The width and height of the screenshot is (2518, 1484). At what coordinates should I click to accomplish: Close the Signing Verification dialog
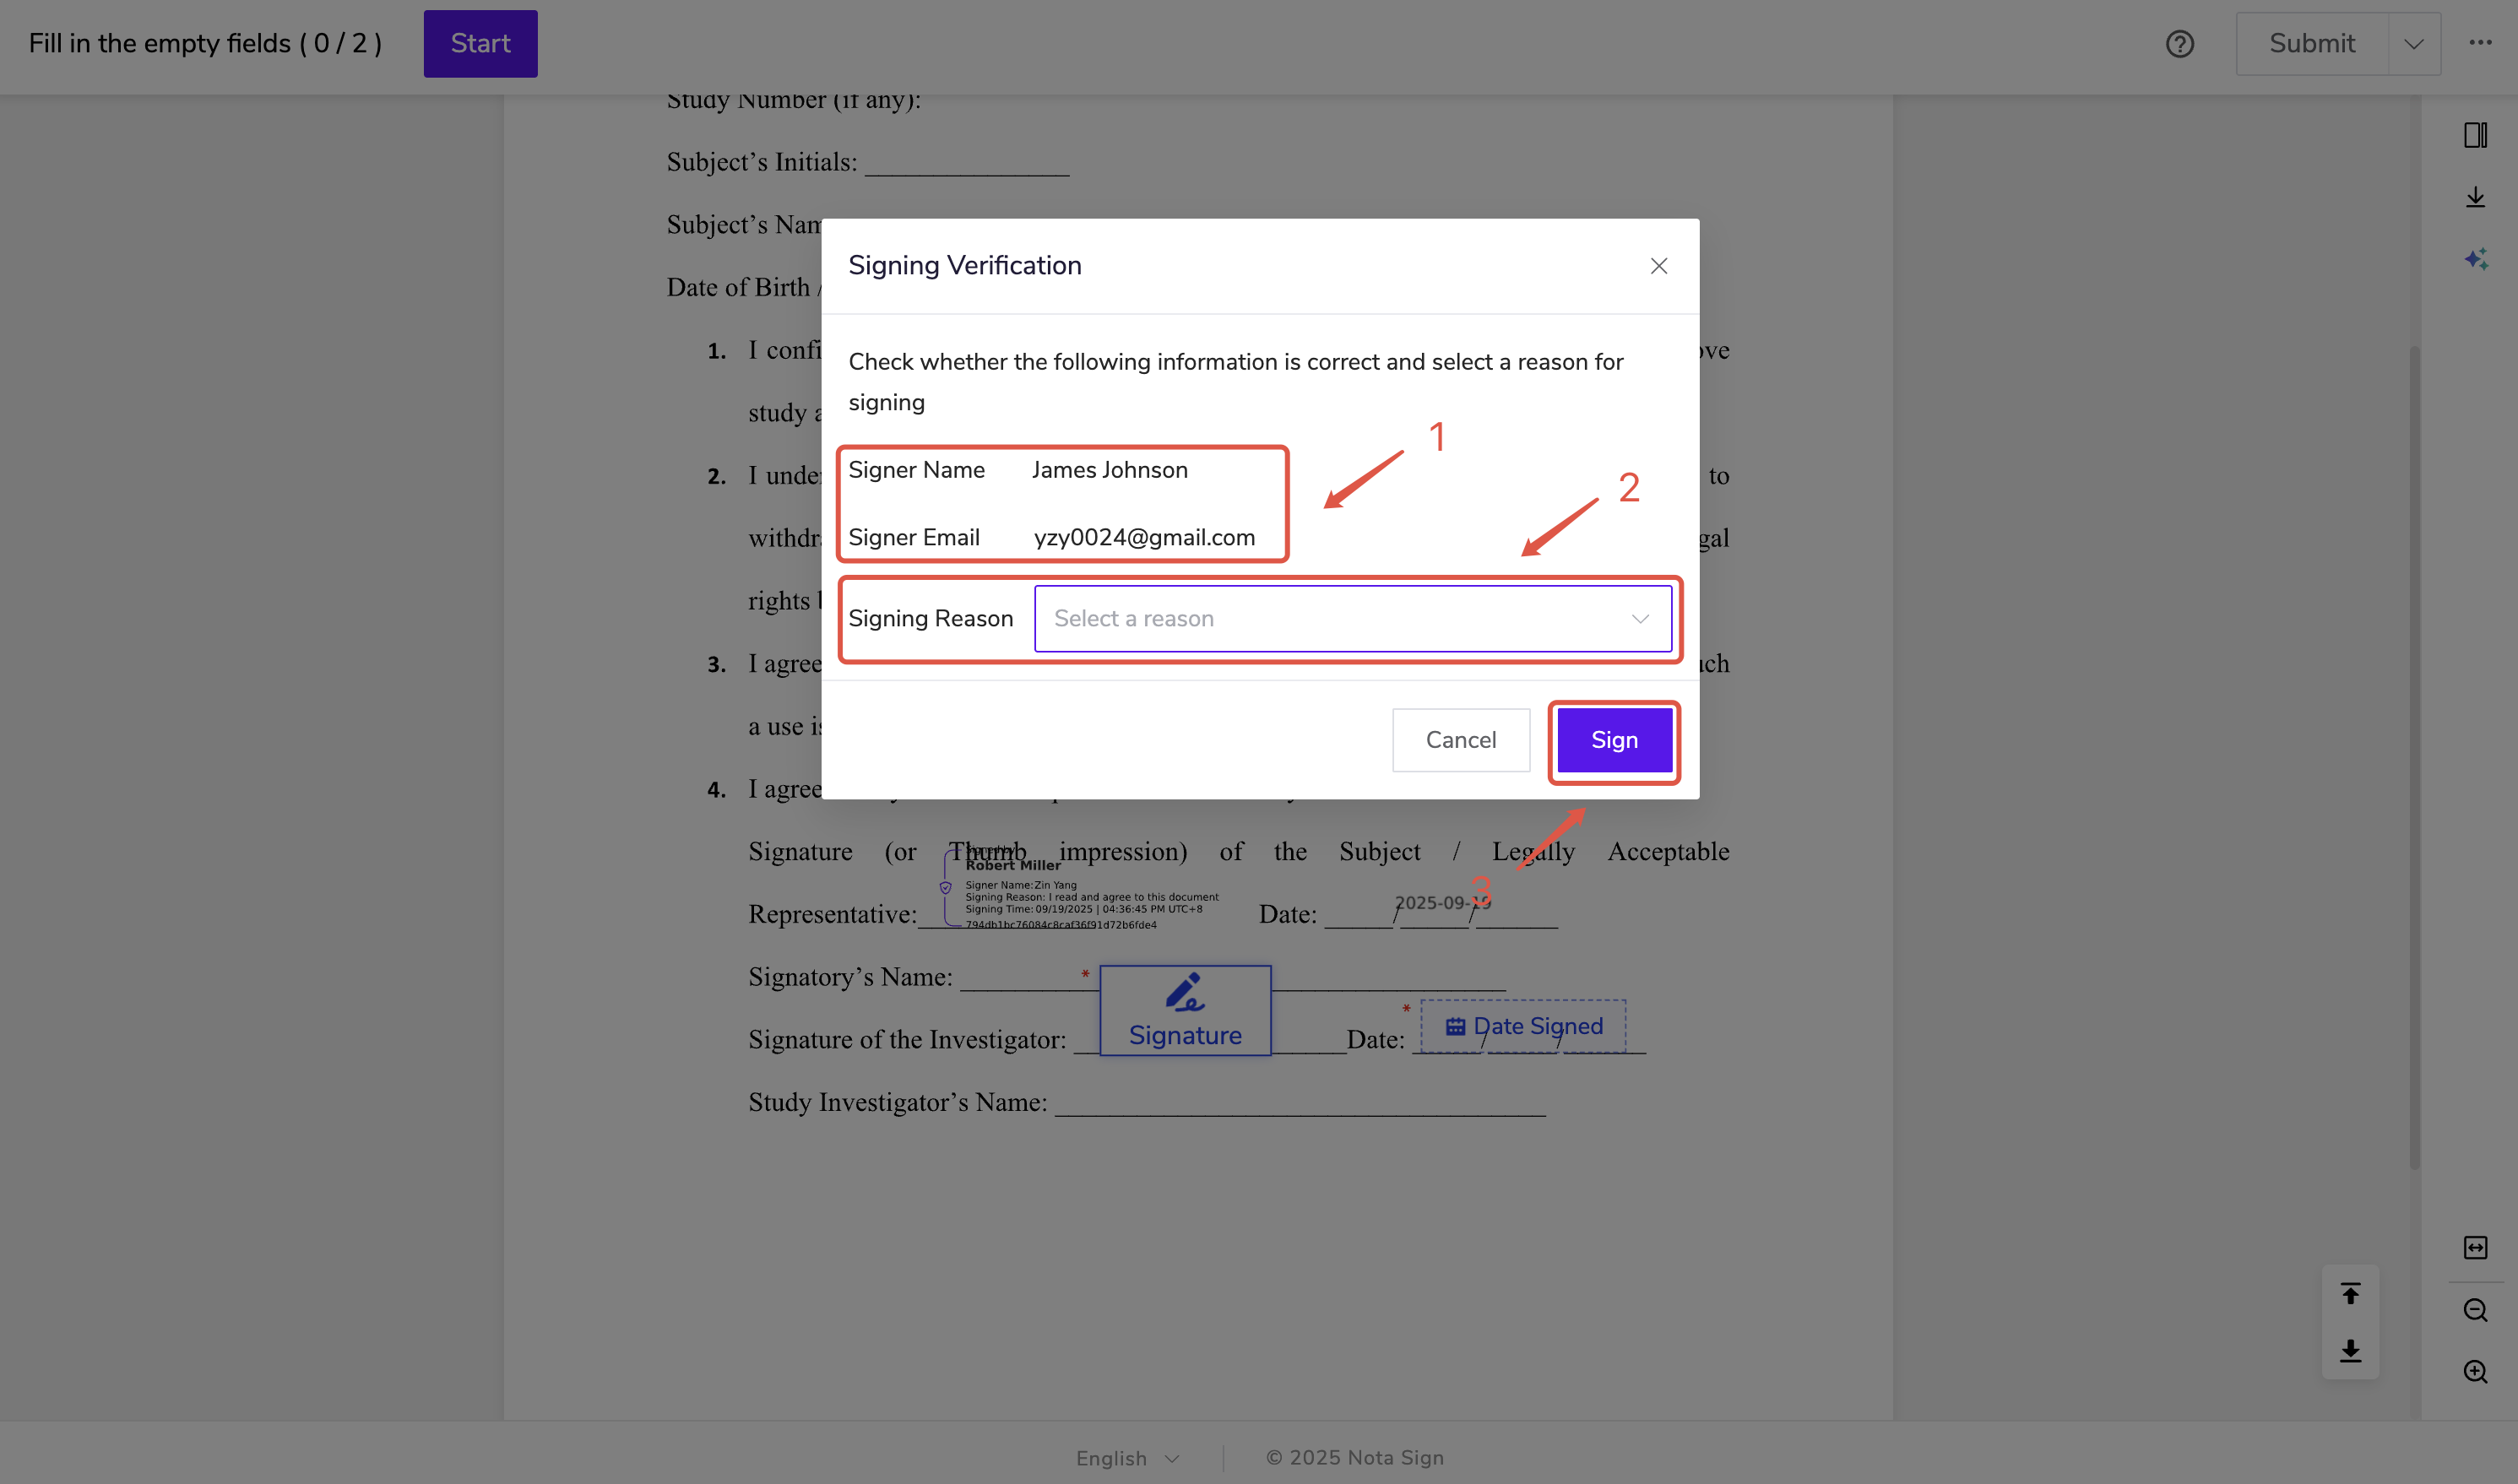[x=1659, y=266]
